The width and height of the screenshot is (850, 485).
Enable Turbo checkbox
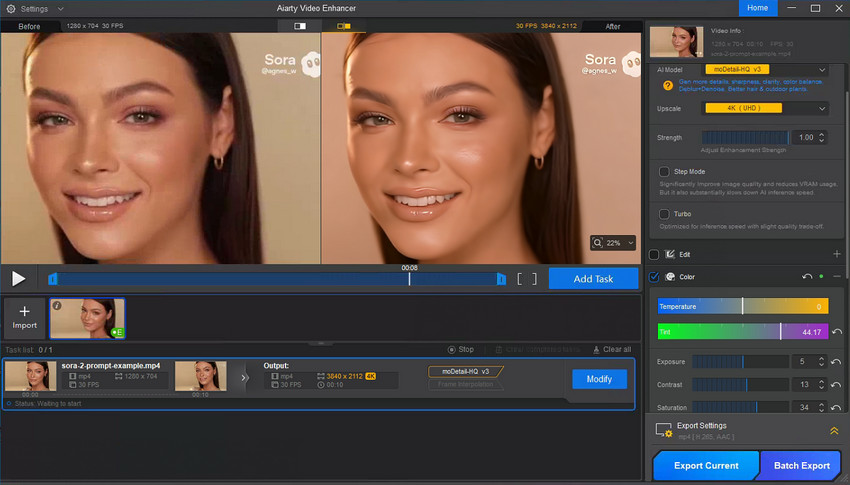click(x=664, y=214)
